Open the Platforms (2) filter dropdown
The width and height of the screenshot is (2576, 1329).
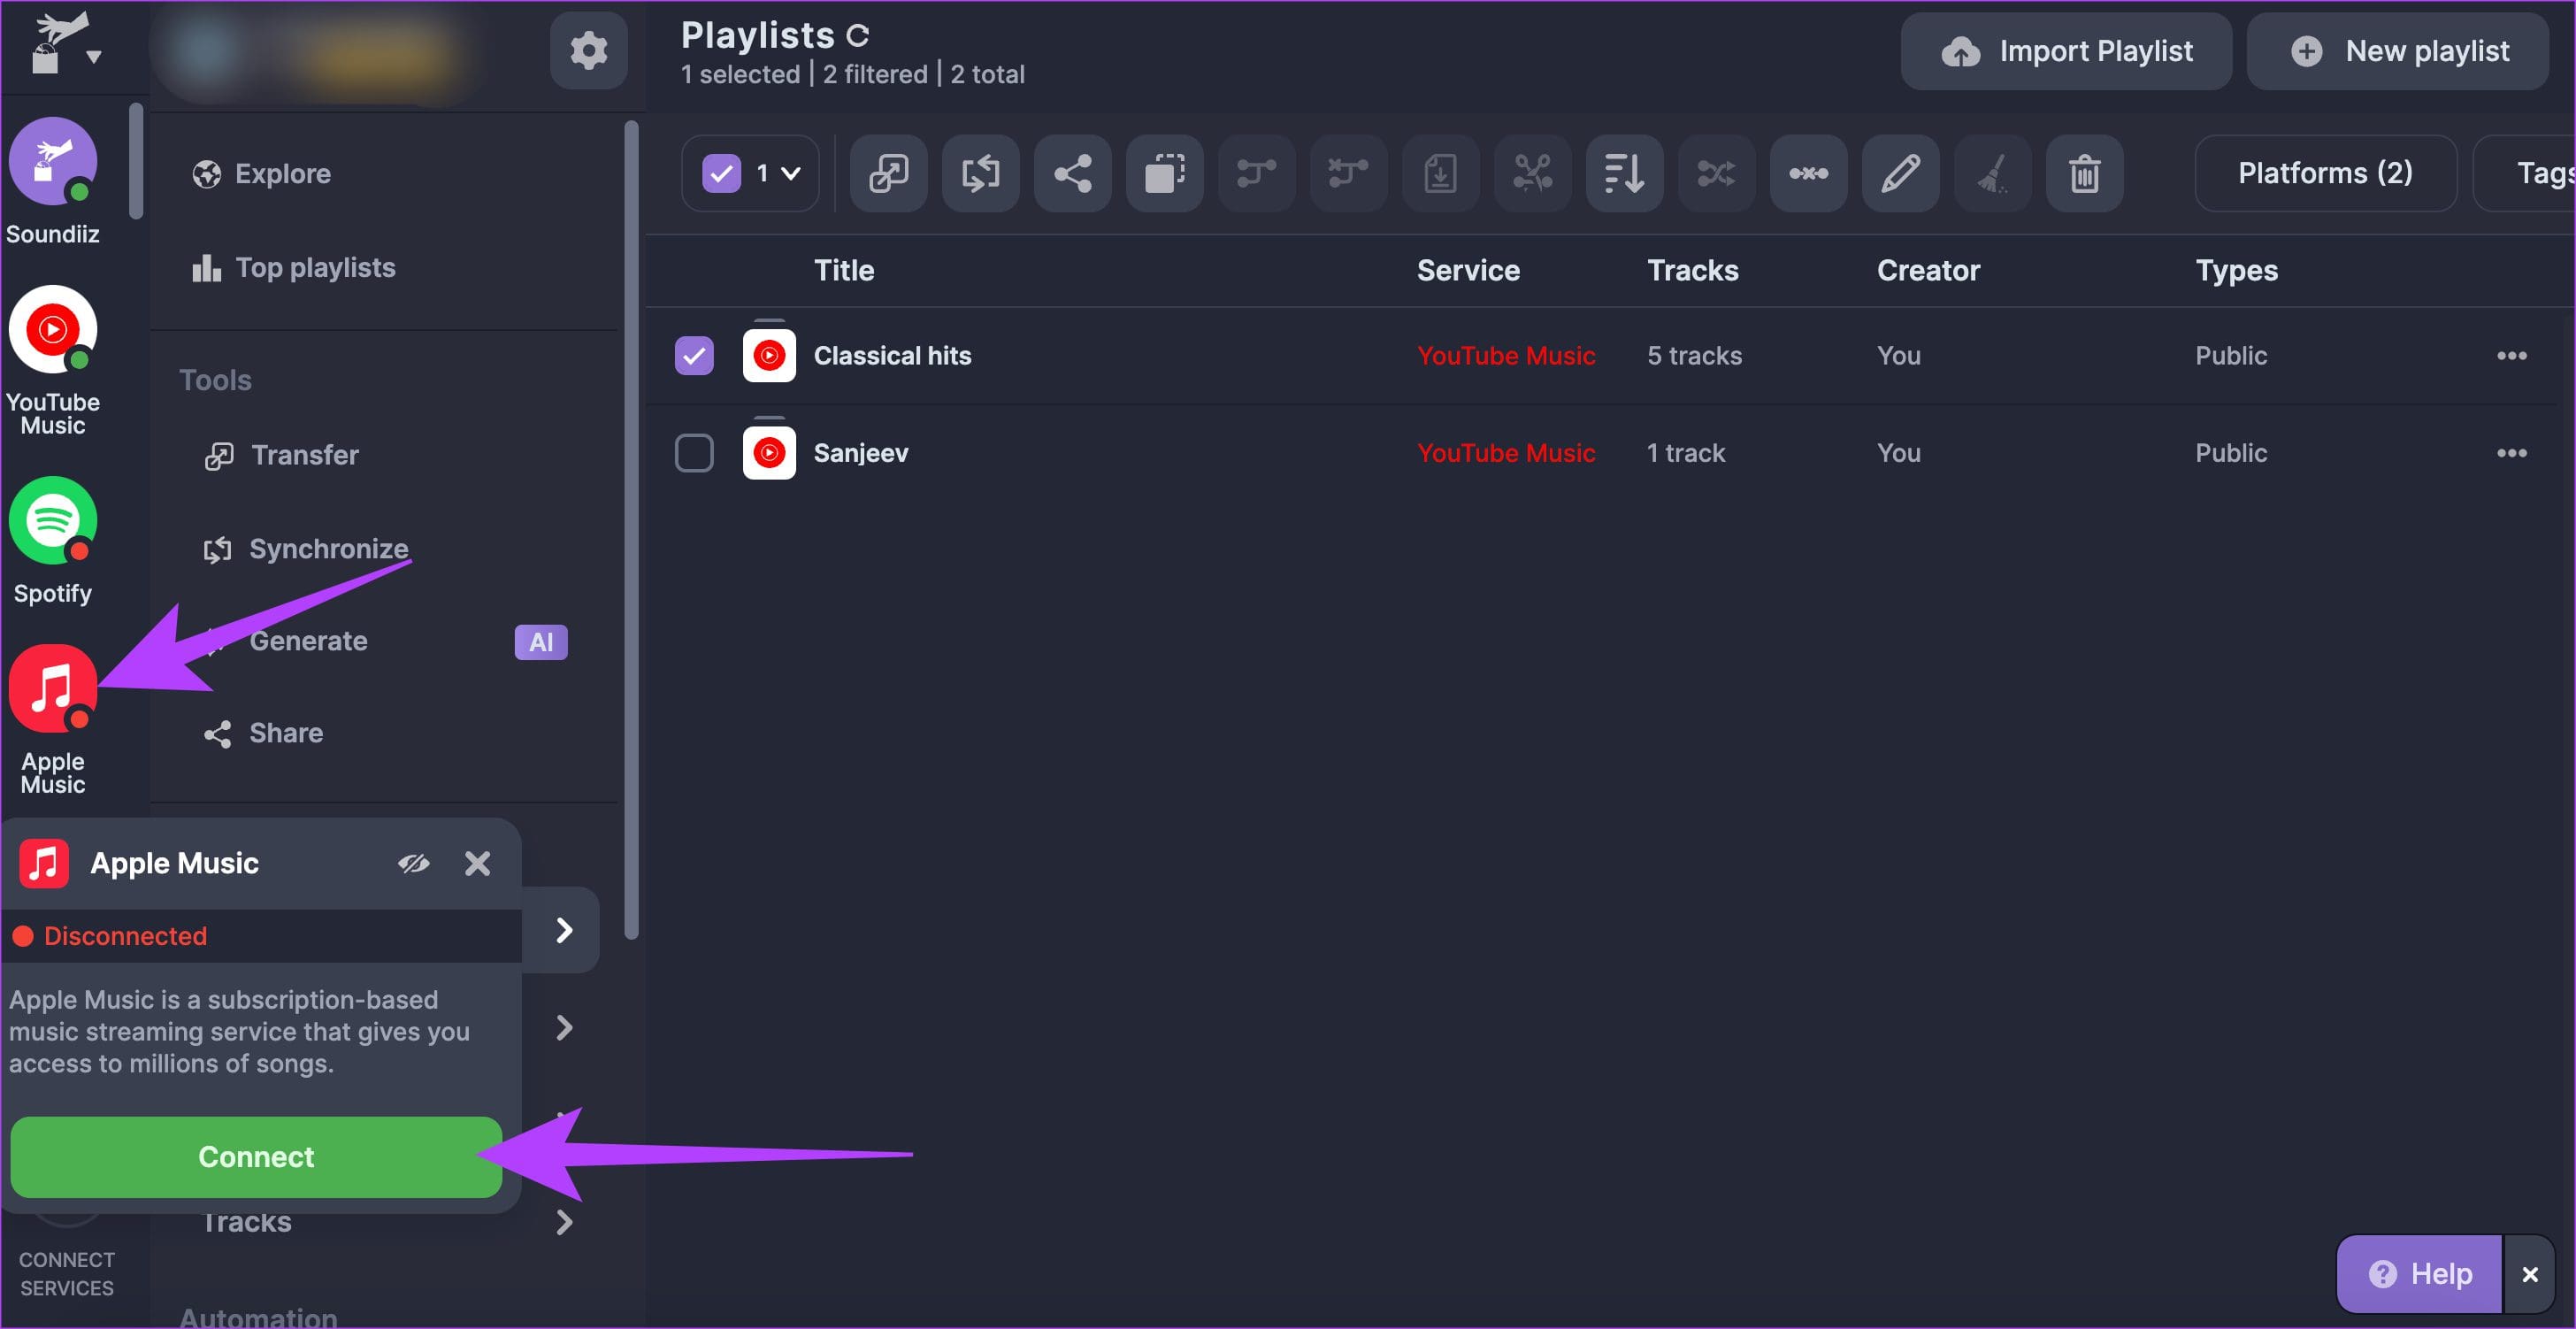coord(2325,173)
